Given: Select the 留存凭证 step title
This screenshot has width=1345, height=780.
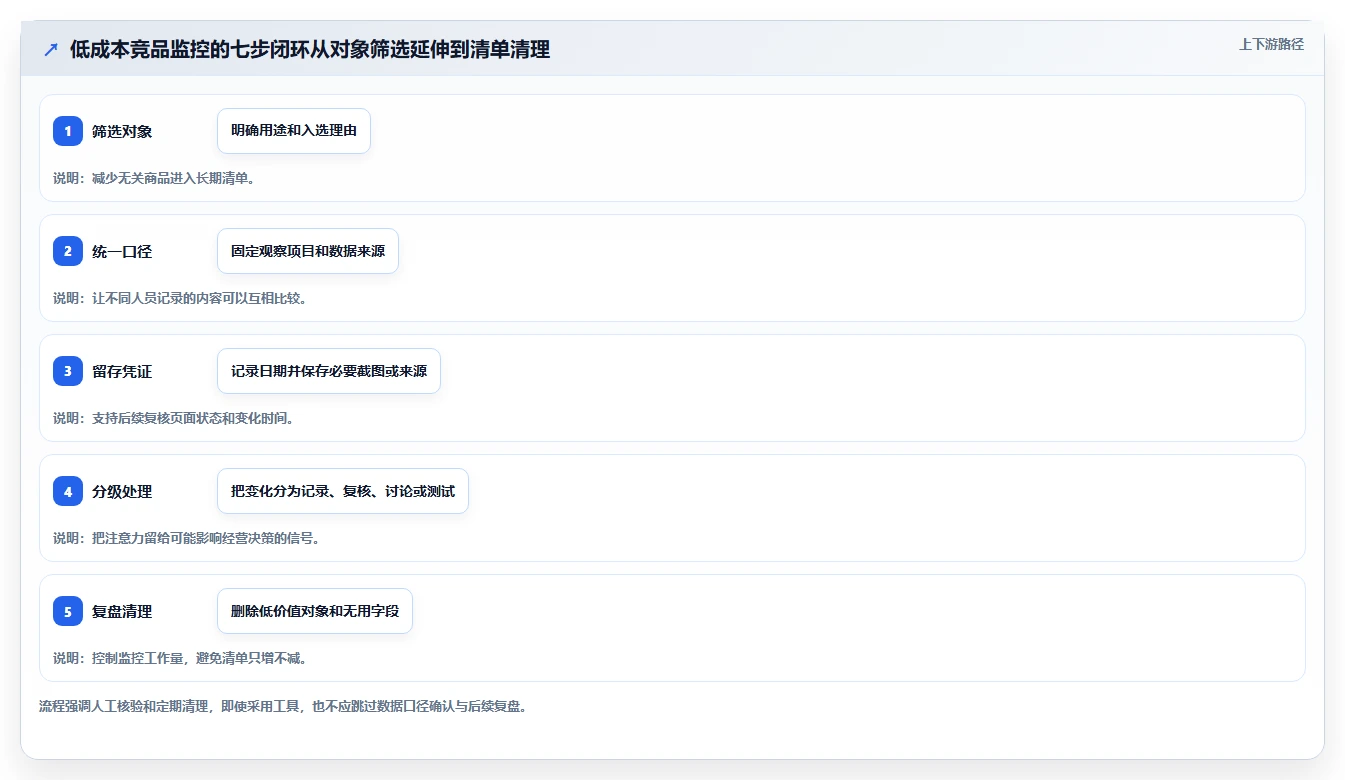Looking at the screenshot, I should coord(122,371).
